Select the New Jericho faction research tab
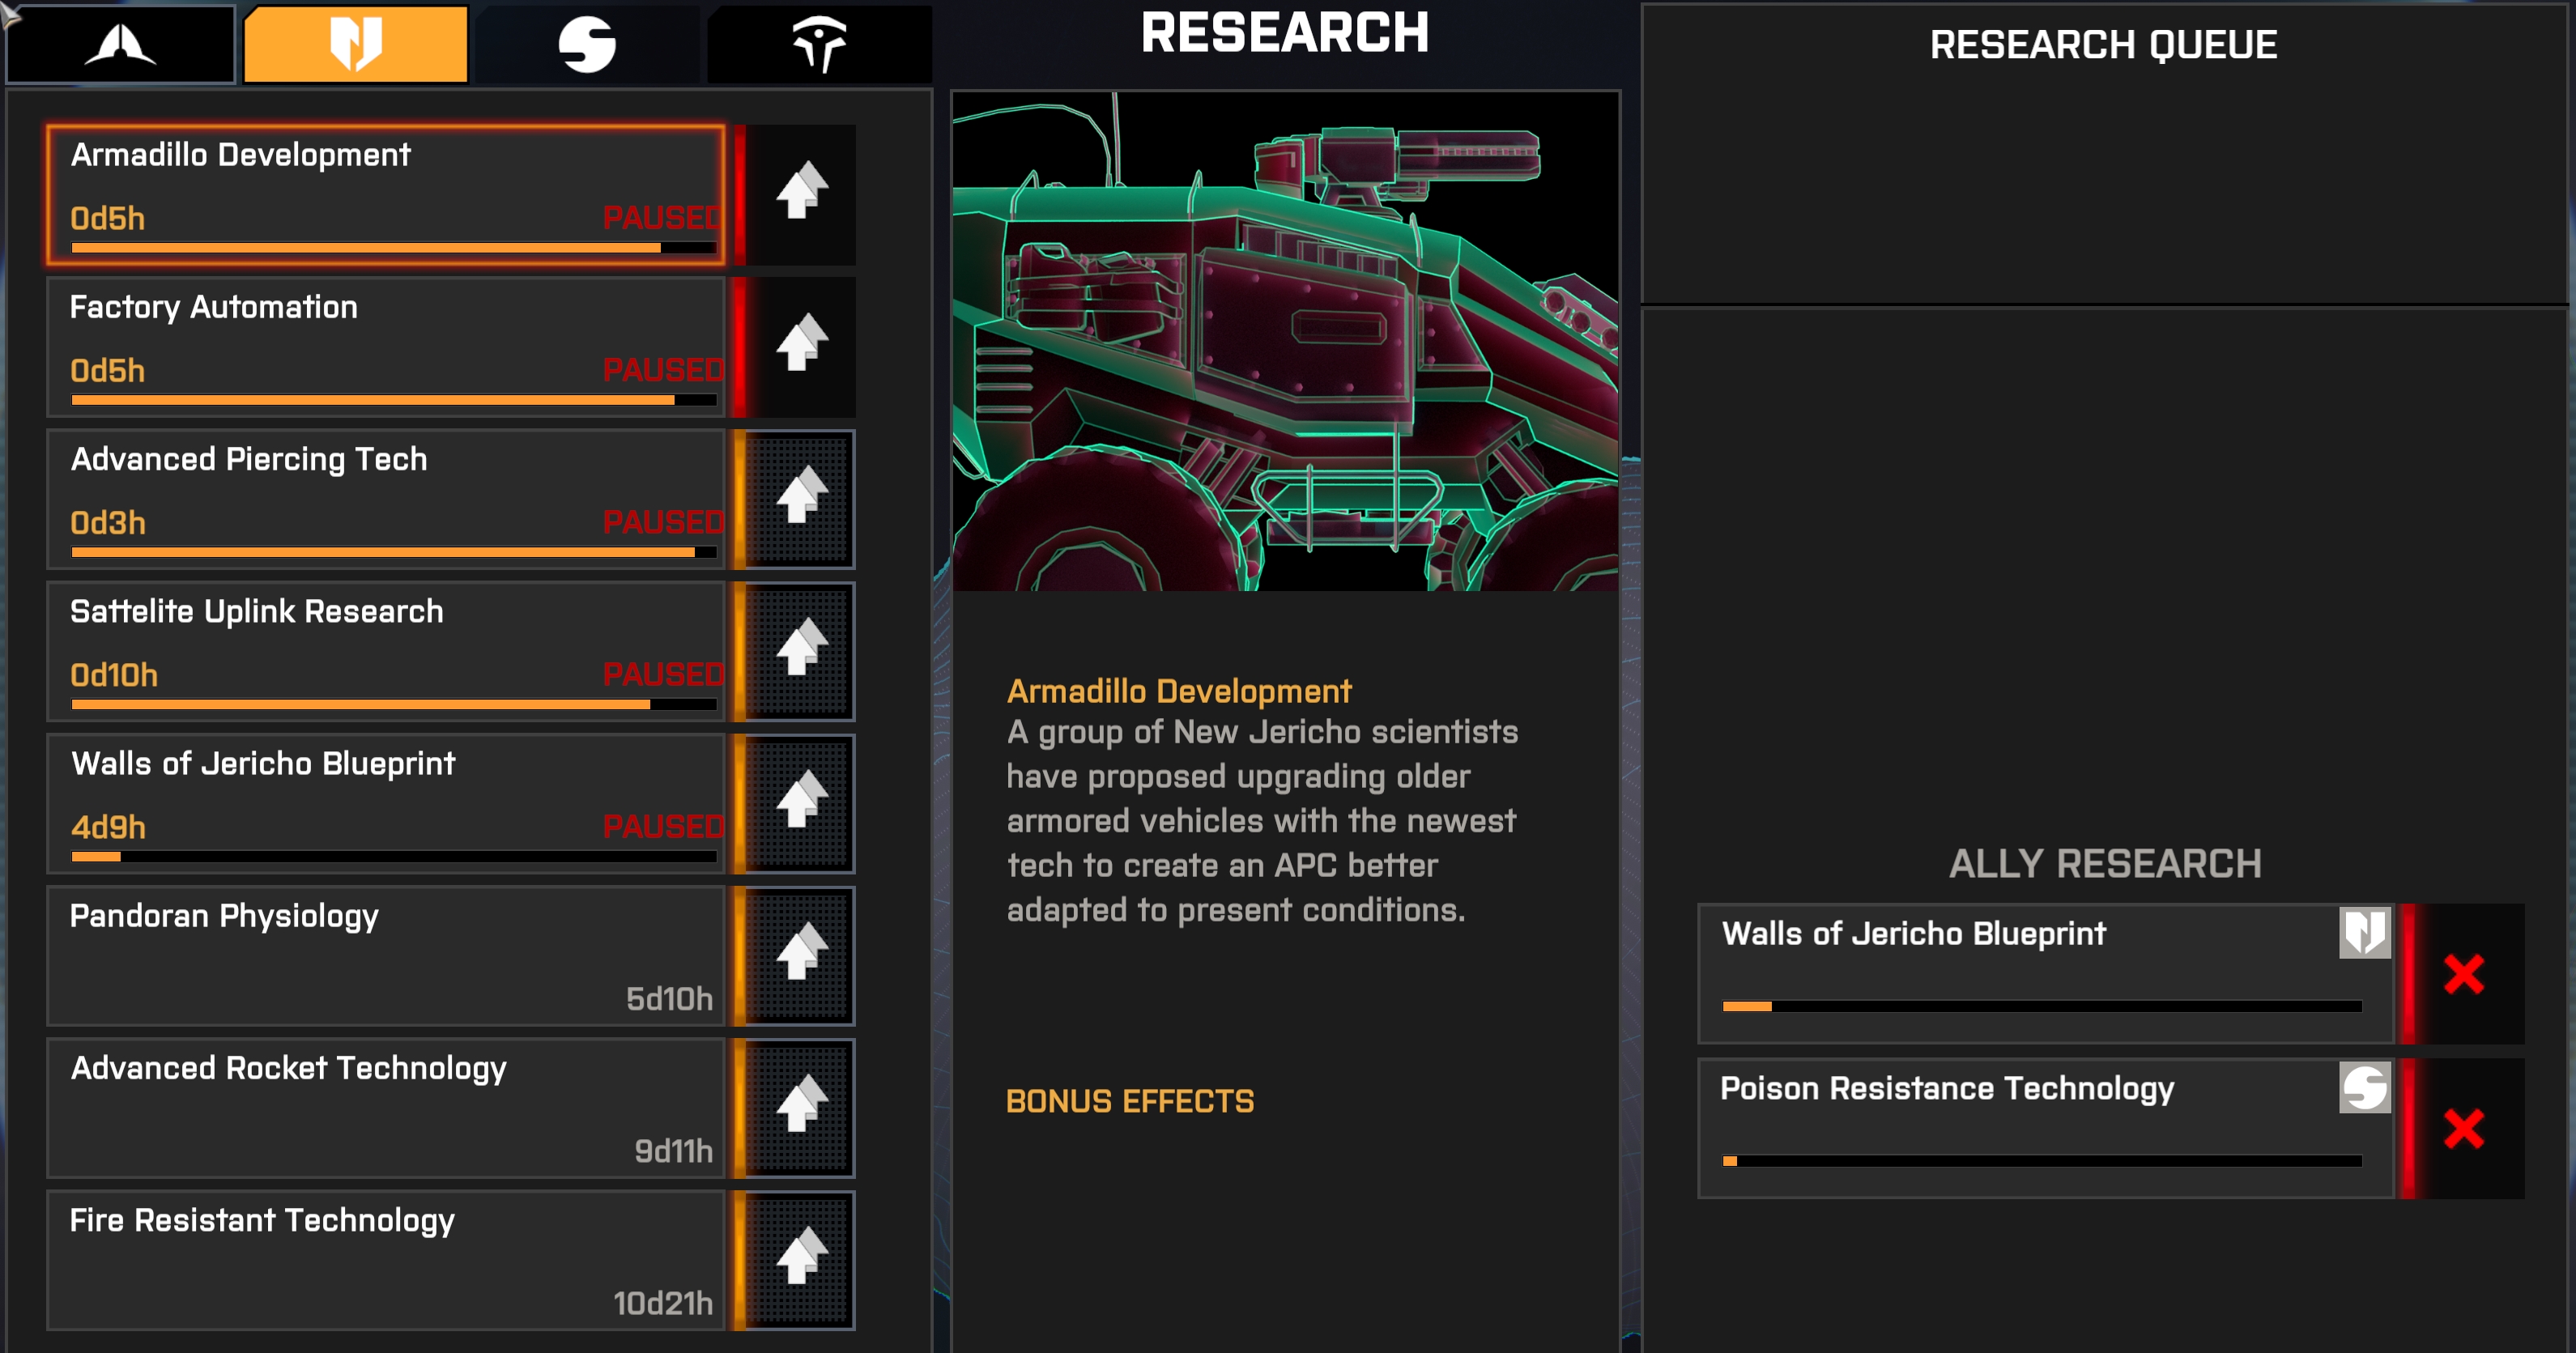This screenshot has width=2576, height=1353. click(356, 44)
